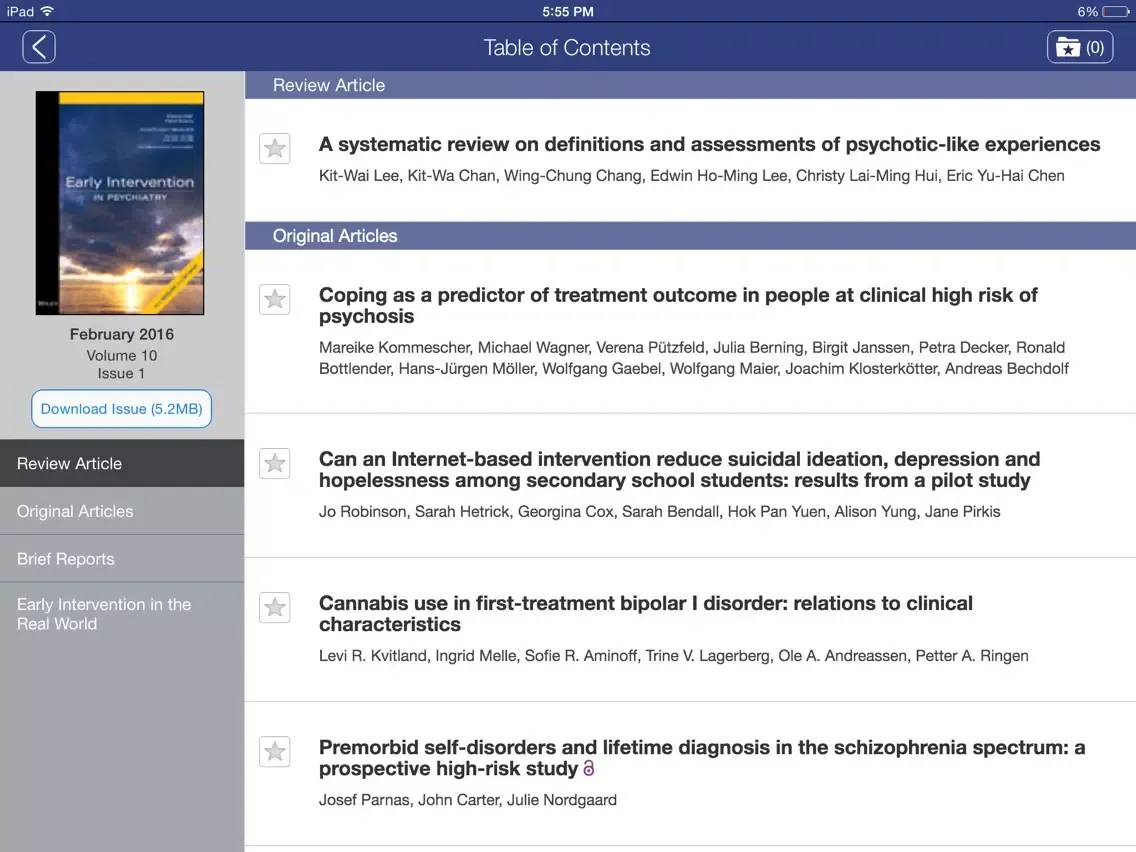This screenshot has width=1136, height=852.
Task: Jump to Original Articles in sidebar
Action: [x=122, y=511]
